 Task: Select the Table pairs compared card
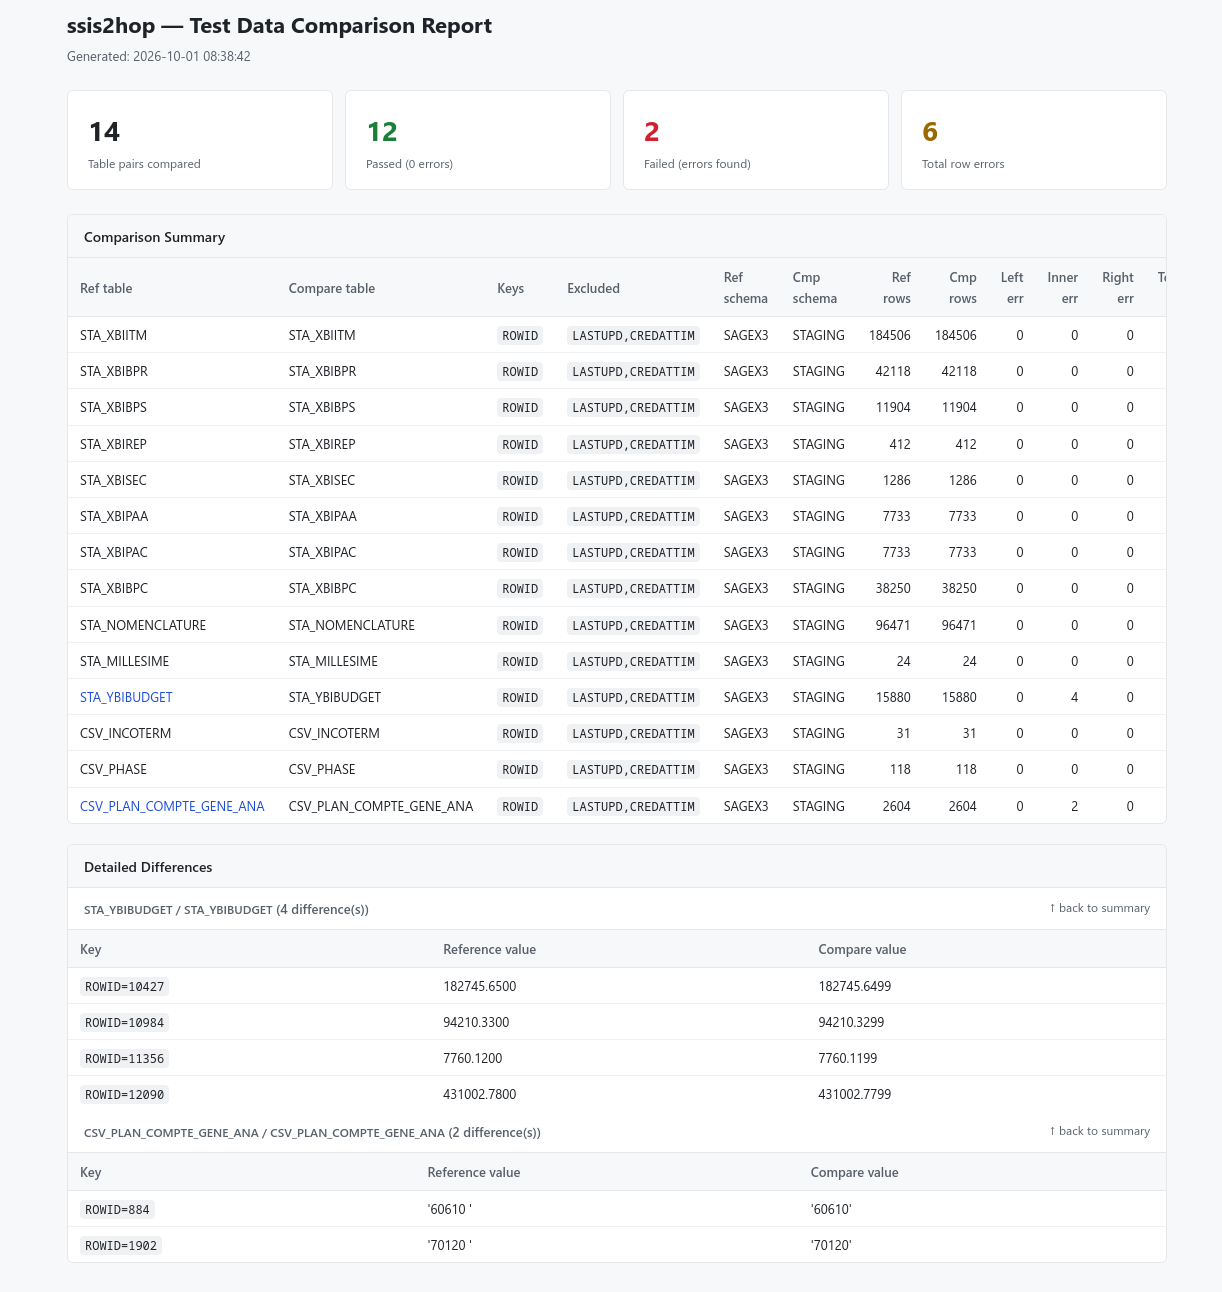(x=200, y=140)
